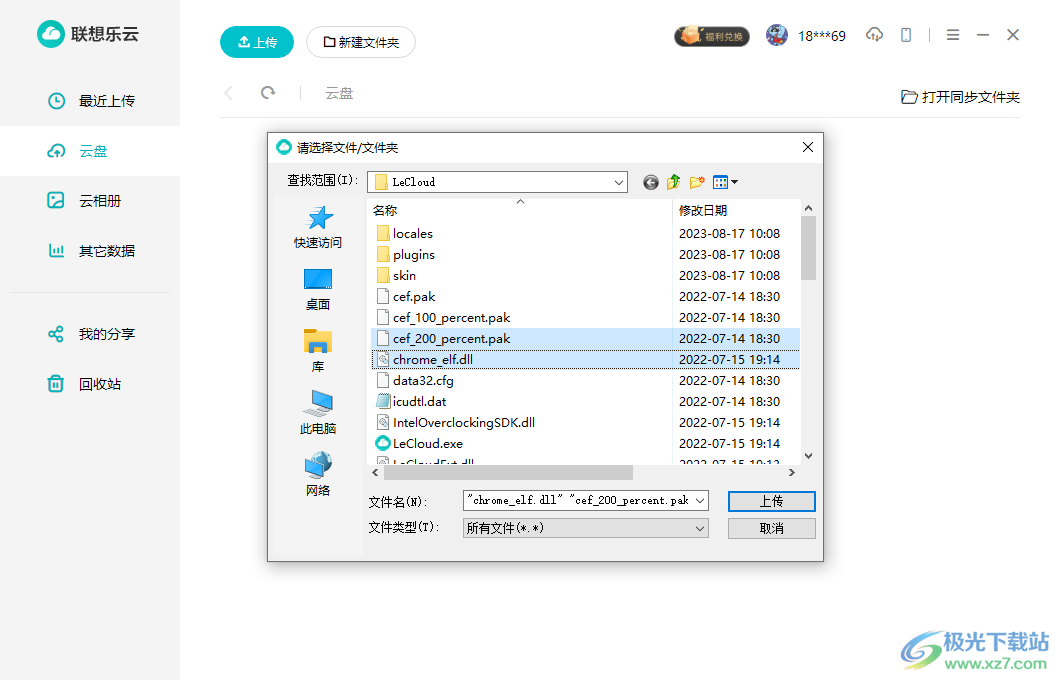Viewport: 1060px width, 680px height.
Task: Click the horizontal scrollbar left arrow
Action: pos(375,472)
